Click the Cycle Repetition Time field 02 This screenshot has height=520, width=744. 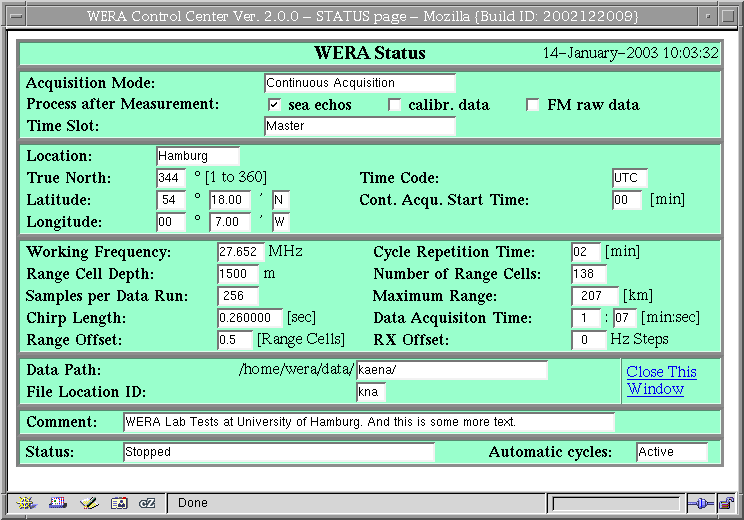pyautogui.click(x=586, y=252)
